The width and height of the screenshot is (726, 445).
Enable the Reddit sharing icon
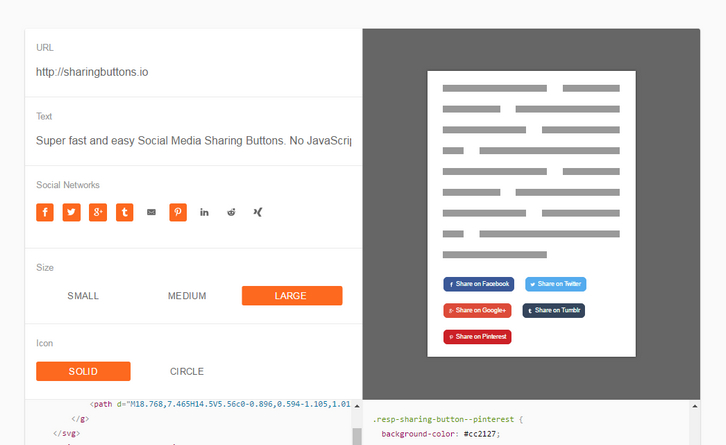tap(231, 212)
